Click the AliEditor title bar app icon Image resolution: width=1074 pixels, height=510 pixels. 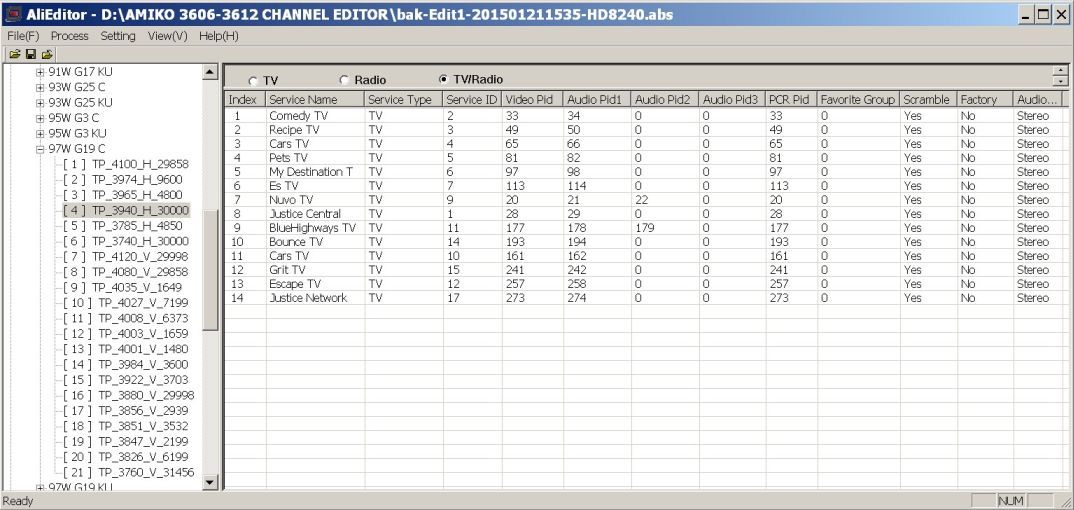13,14
